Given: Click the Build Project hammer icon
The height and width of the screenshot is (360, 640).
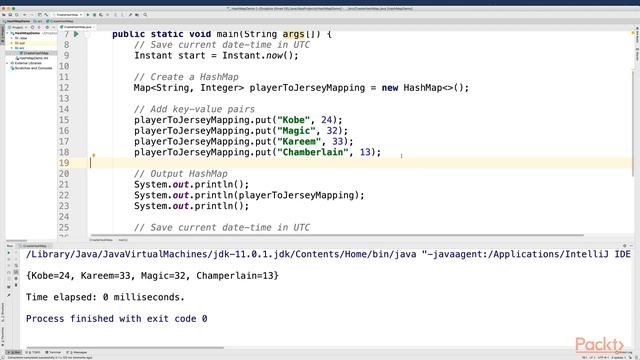Looking at the screenshot, I should click(x=46, y=15).
